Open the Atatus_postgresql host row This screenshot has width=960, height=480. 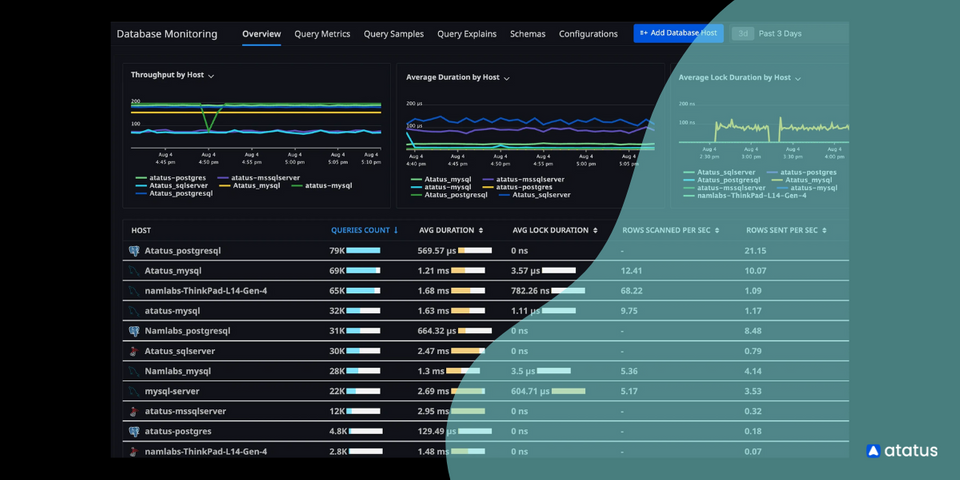(486, 250)
